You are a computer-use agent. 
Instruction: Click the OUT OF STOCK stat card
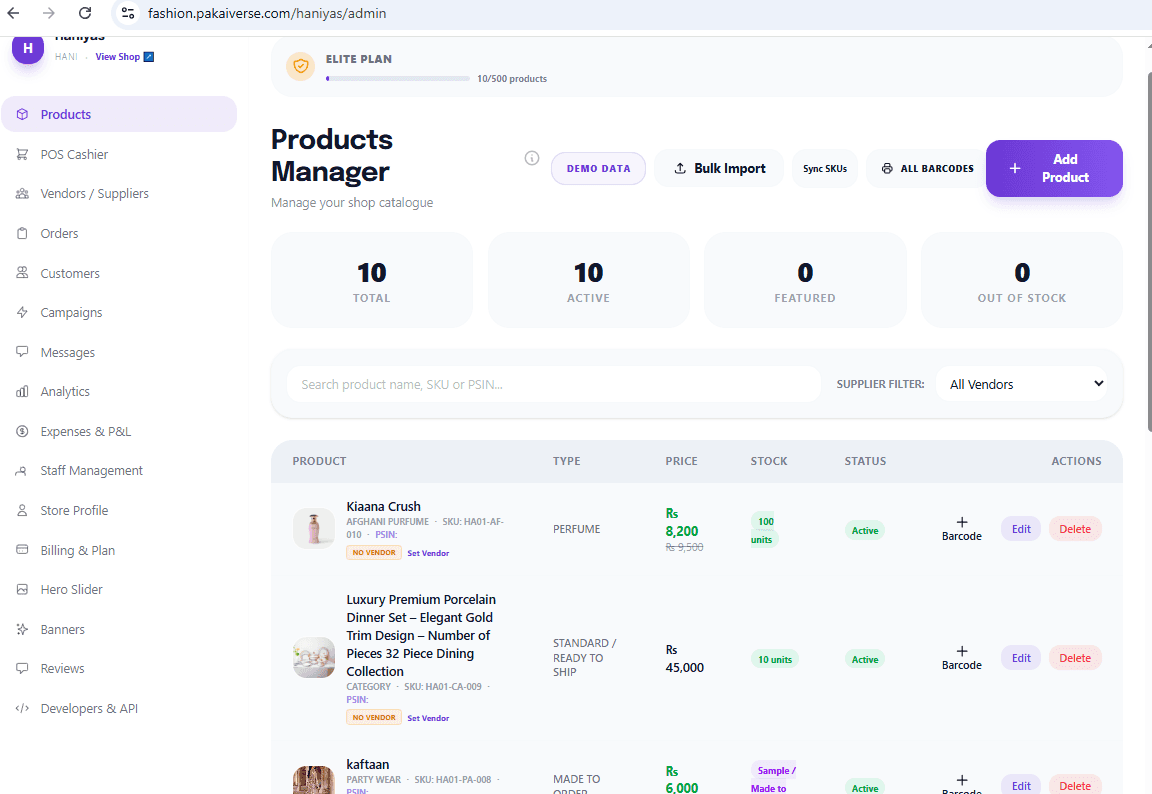[1021, 280]
